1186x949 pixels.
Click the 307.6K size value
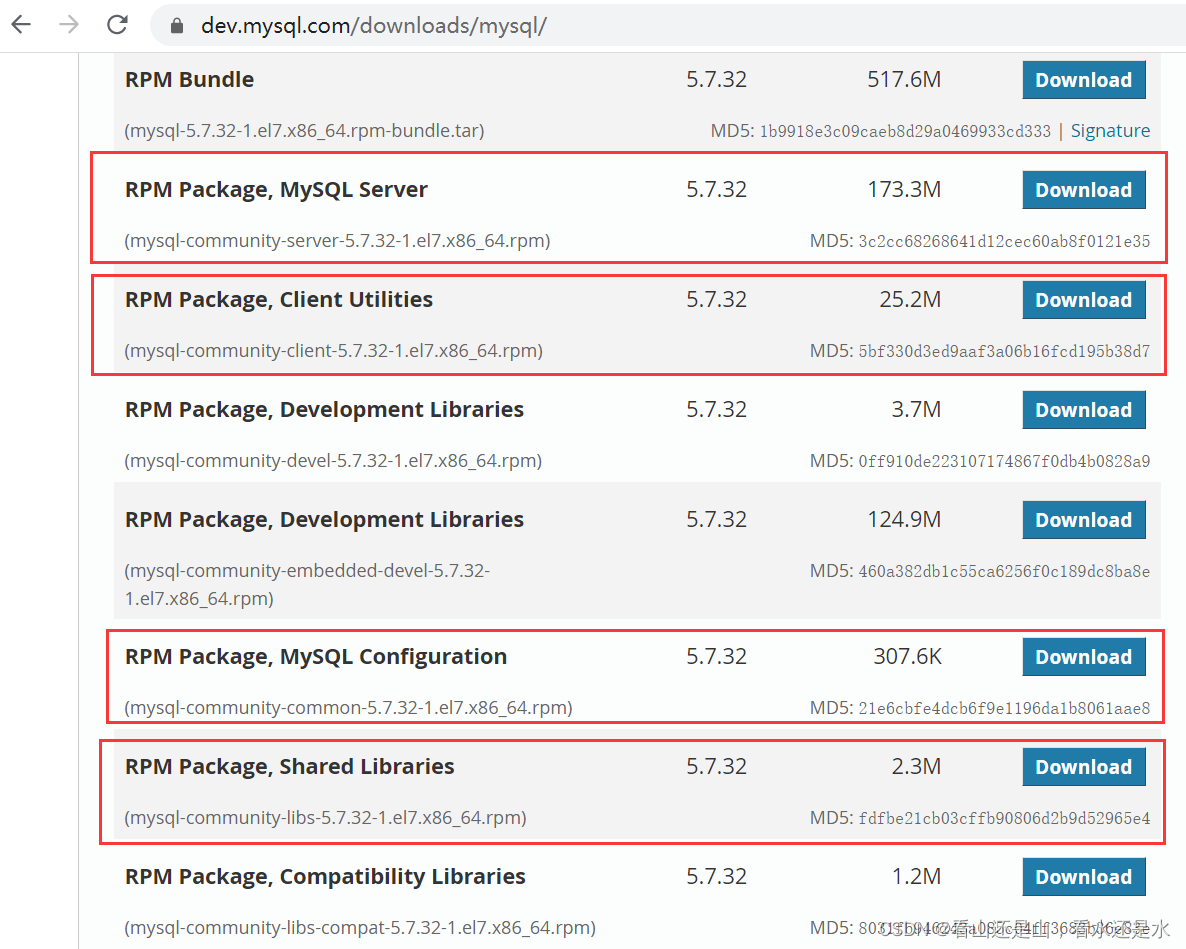tap(908, 656)
